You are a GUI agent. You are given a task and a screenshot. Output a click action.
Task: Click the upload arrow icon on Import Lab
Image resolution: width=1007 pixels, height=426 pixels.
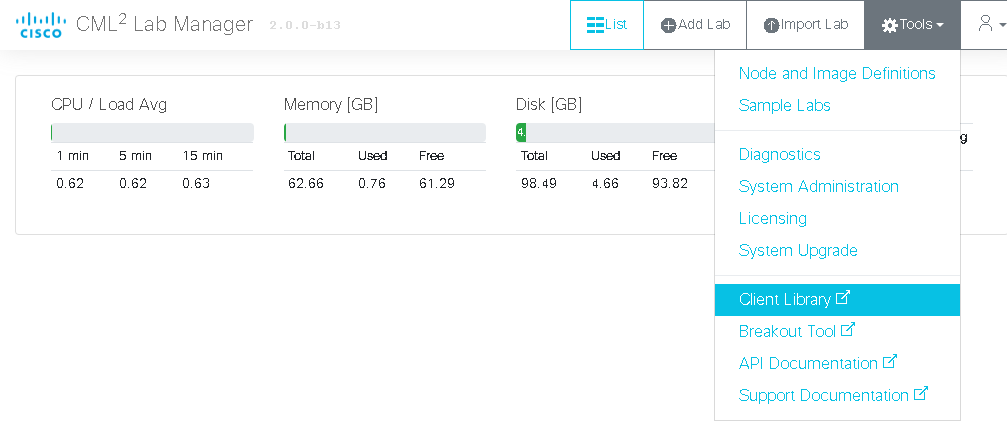point(771,26)
